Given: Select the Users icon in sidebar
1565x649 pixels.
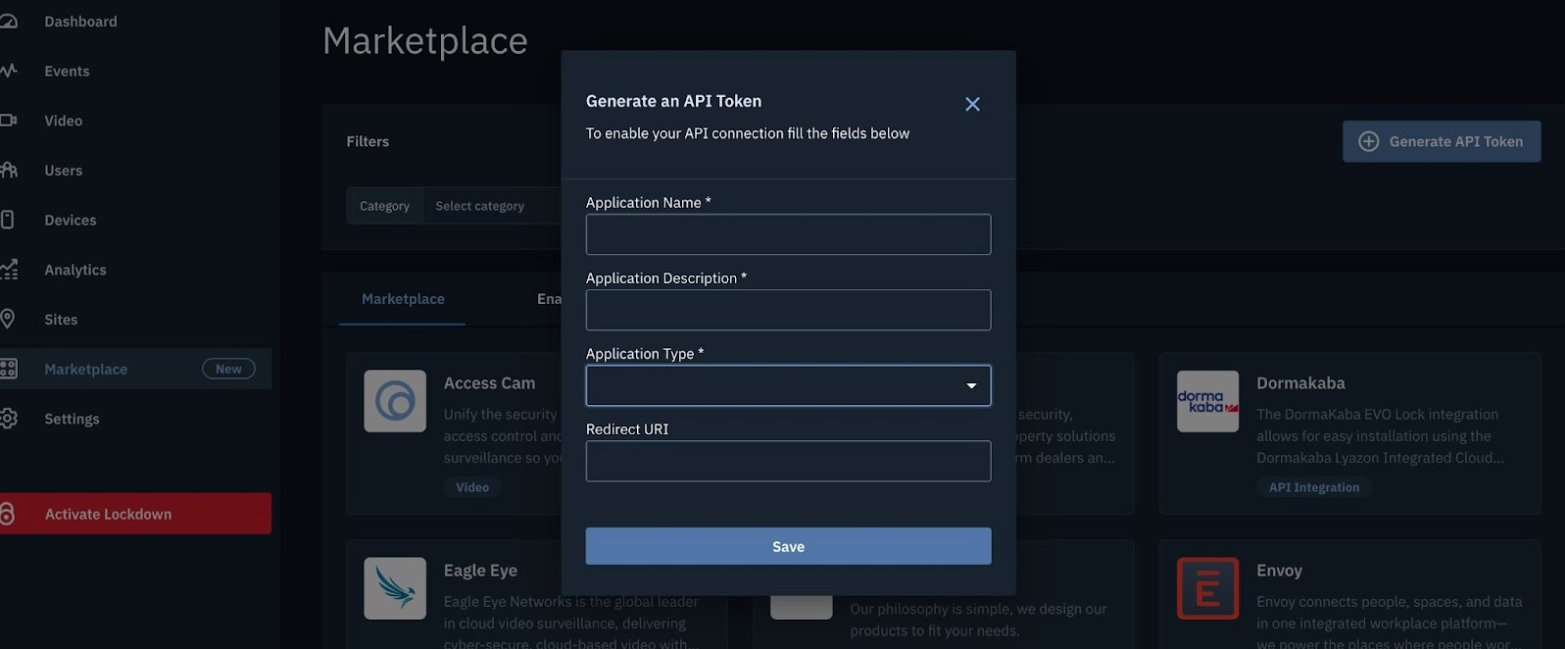Looking at the screenshot, I should click(8, 170).
